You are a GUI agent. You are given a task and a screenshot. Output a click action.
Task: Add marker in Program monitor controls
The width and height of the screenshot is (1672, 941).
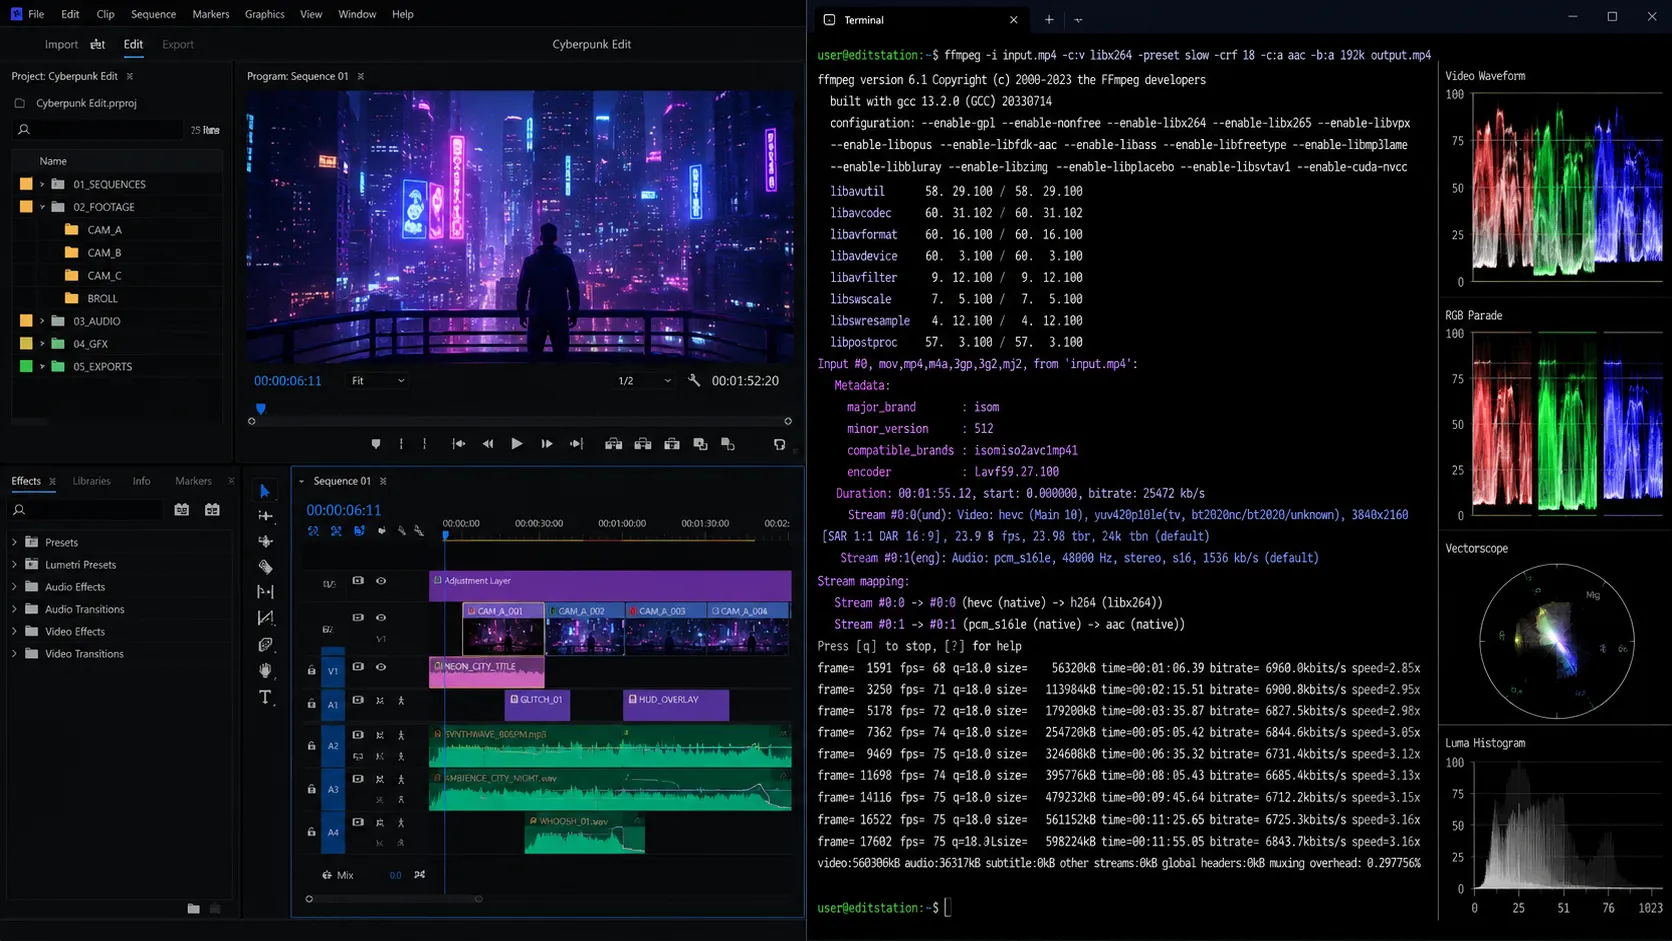tap(376, 444)
